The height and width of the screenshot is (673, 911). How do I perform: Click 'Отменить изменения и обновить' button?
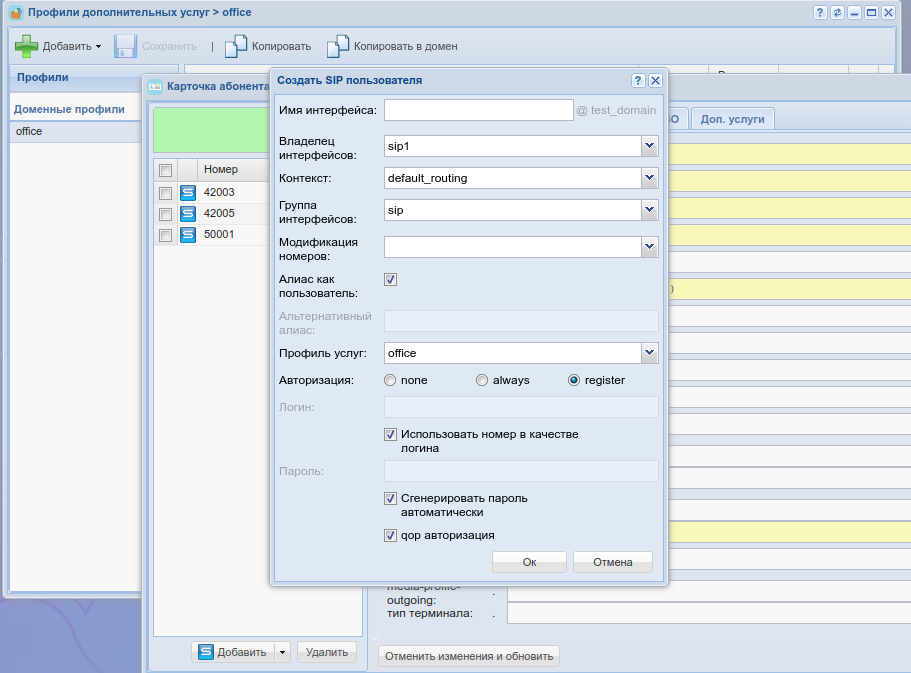pos(469,656)
